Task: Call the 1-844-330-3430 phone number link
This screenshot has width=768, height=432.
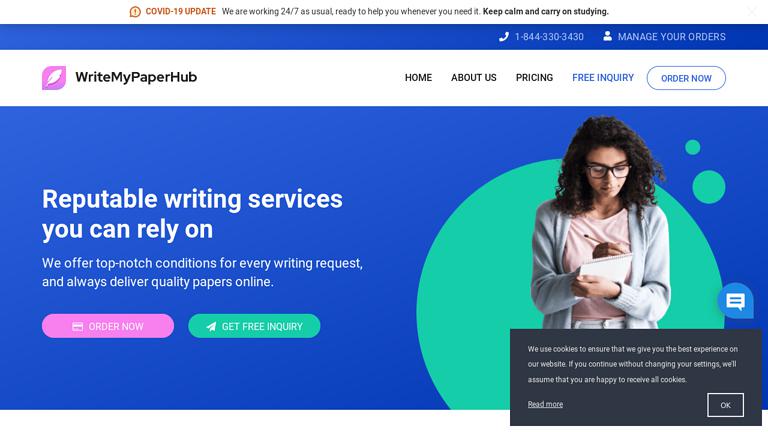Action: [549, 37]
